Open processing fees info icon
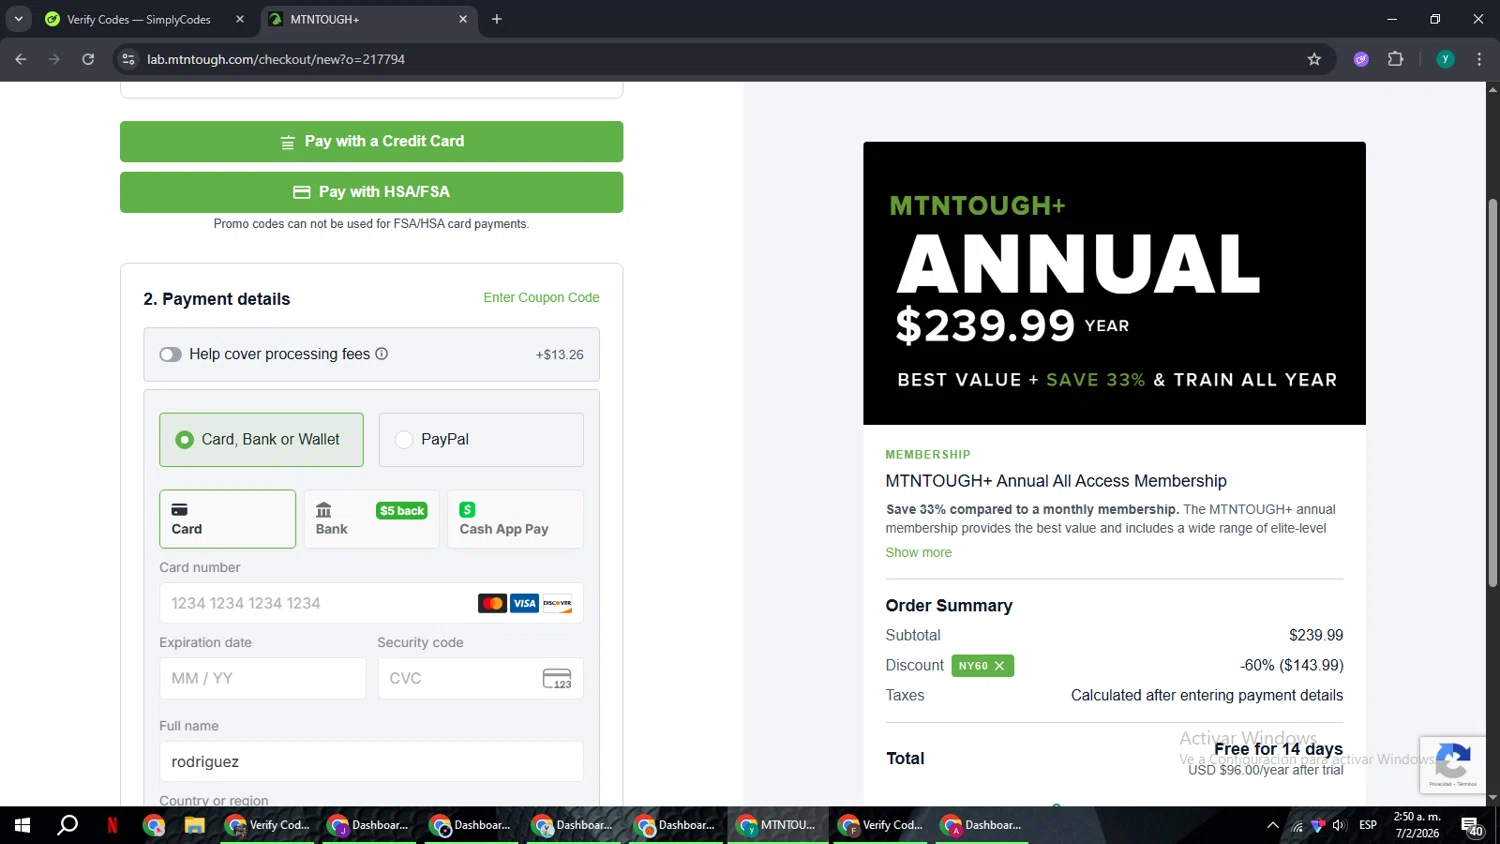 pyautogui.click(x=381, y=354)
